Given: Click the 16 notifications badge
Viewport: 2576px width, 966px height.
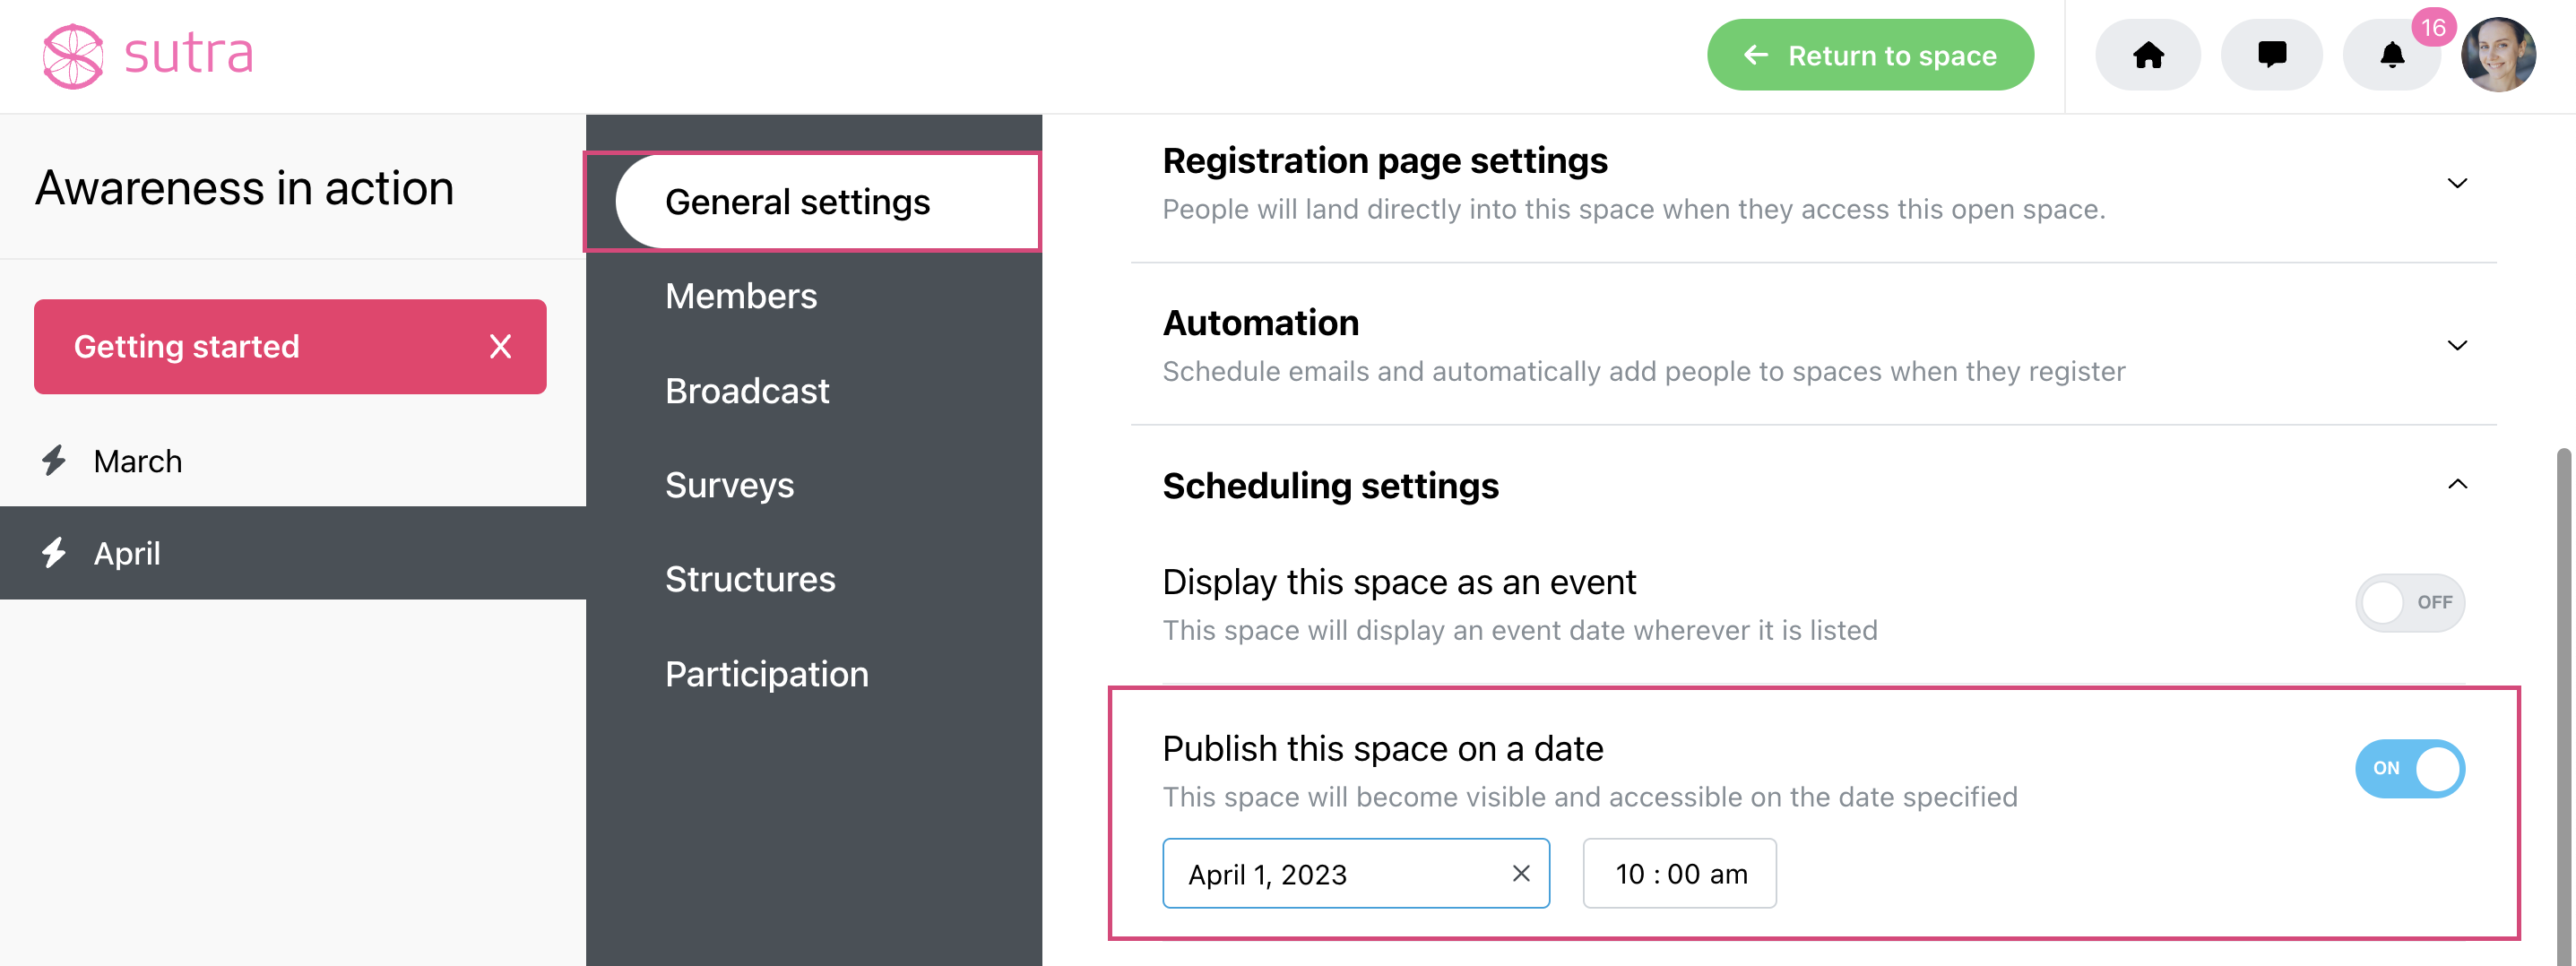Looking at the screenshot, I should (2433, 27).
